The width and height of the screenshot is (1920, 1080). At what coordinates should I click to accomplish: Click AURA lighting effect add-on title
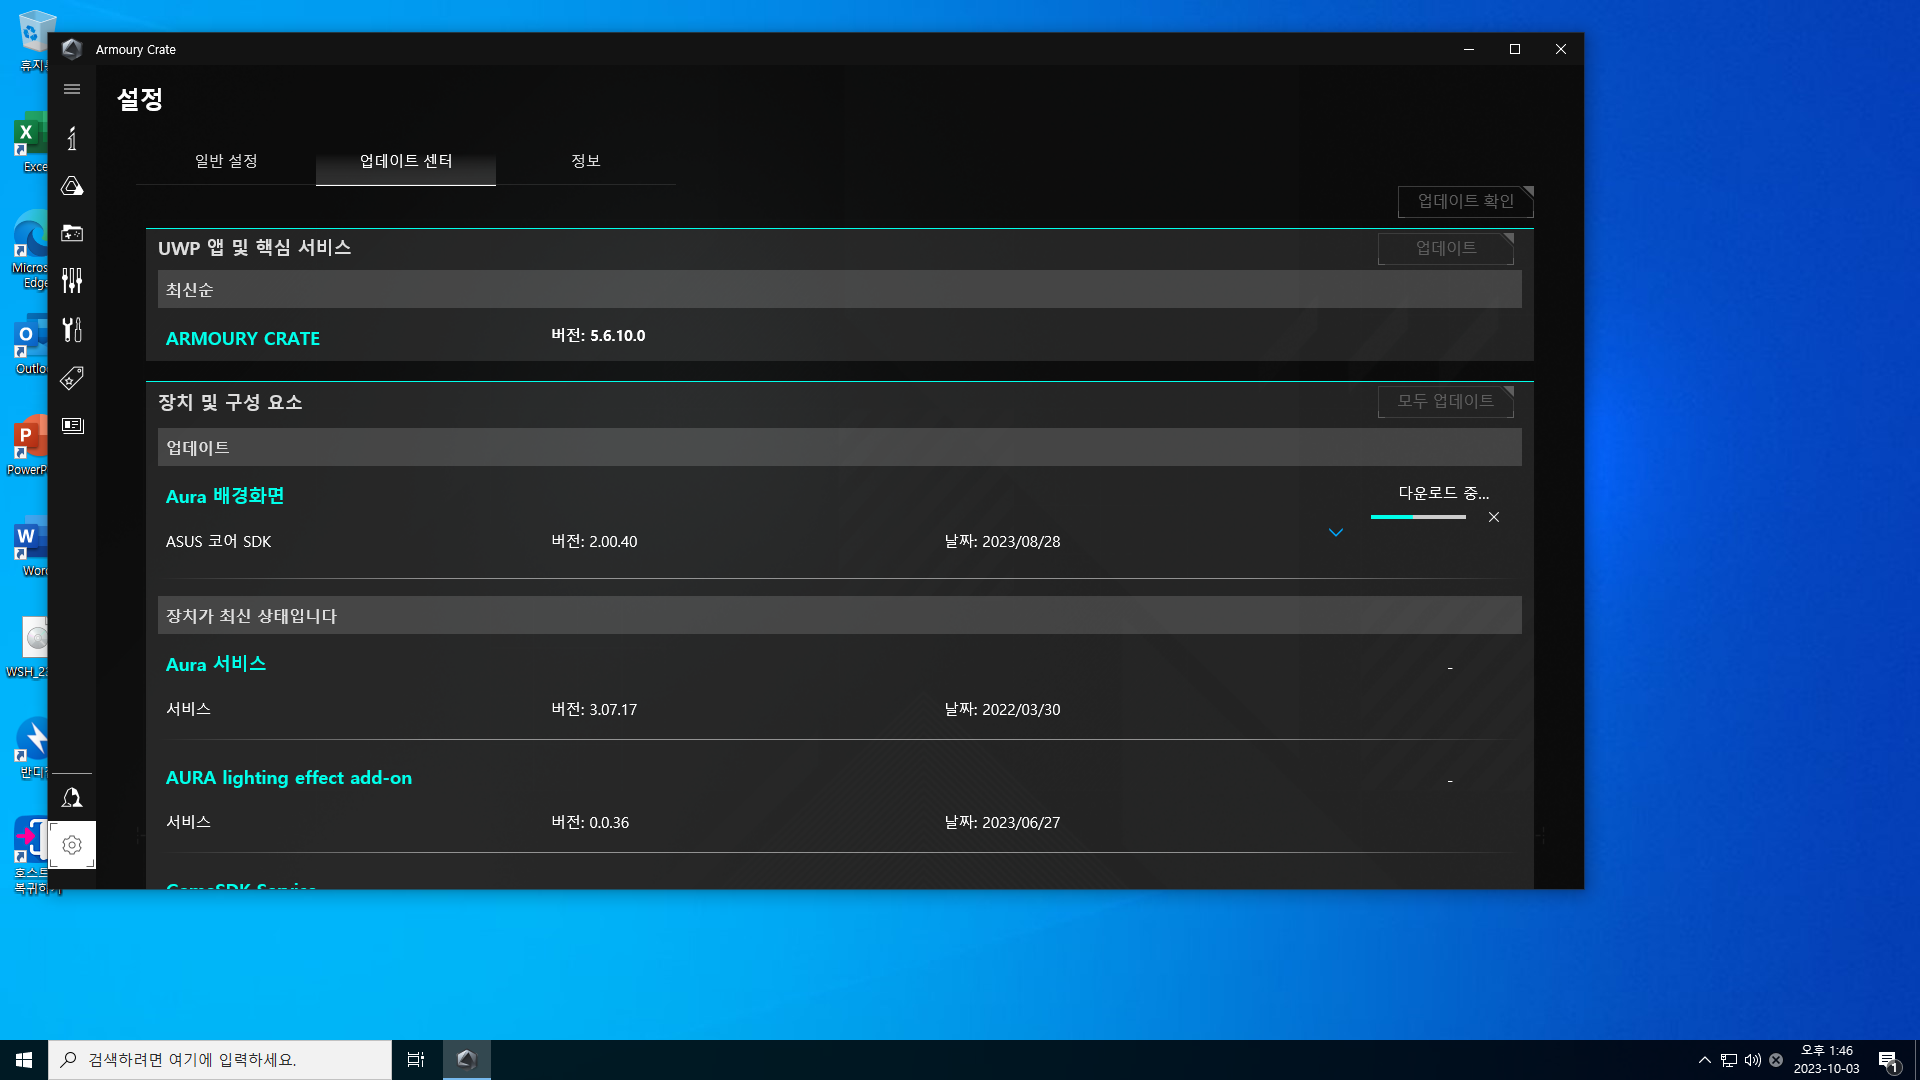[289, 777]
